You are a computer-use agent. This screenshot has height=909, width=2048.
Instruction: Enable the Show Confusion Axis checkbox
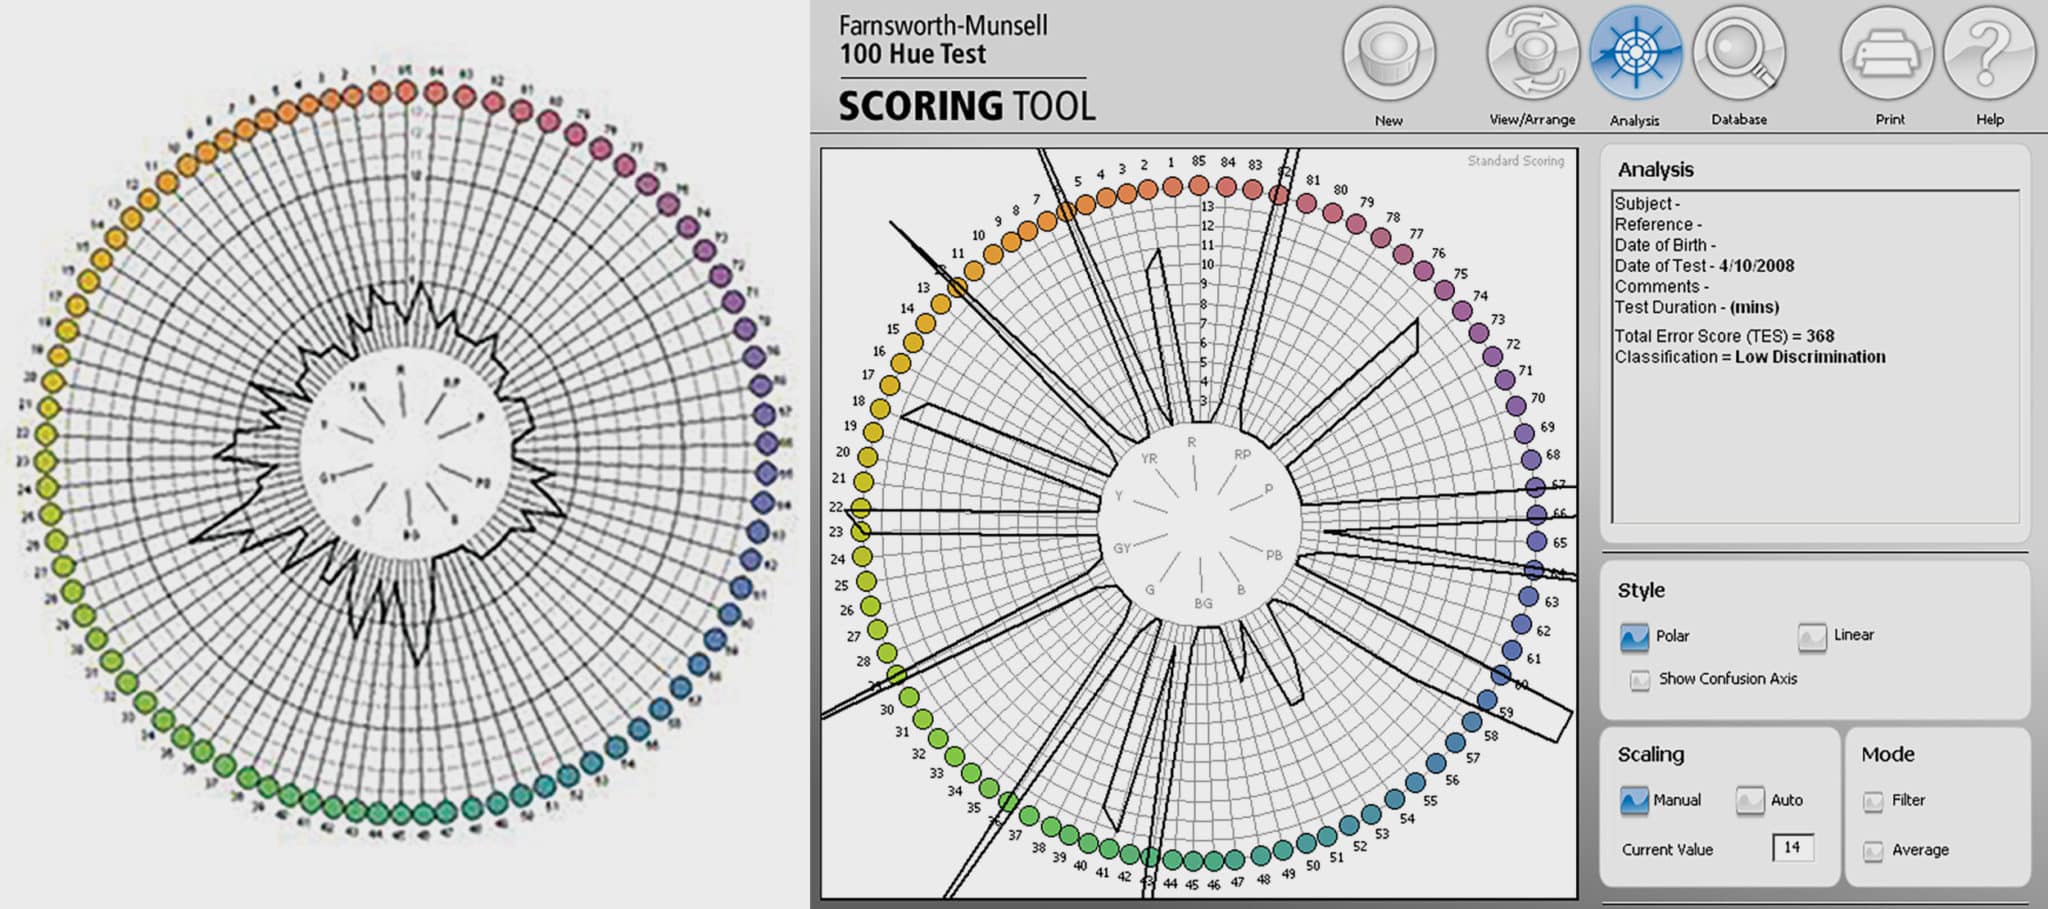tap(1640, 679)
